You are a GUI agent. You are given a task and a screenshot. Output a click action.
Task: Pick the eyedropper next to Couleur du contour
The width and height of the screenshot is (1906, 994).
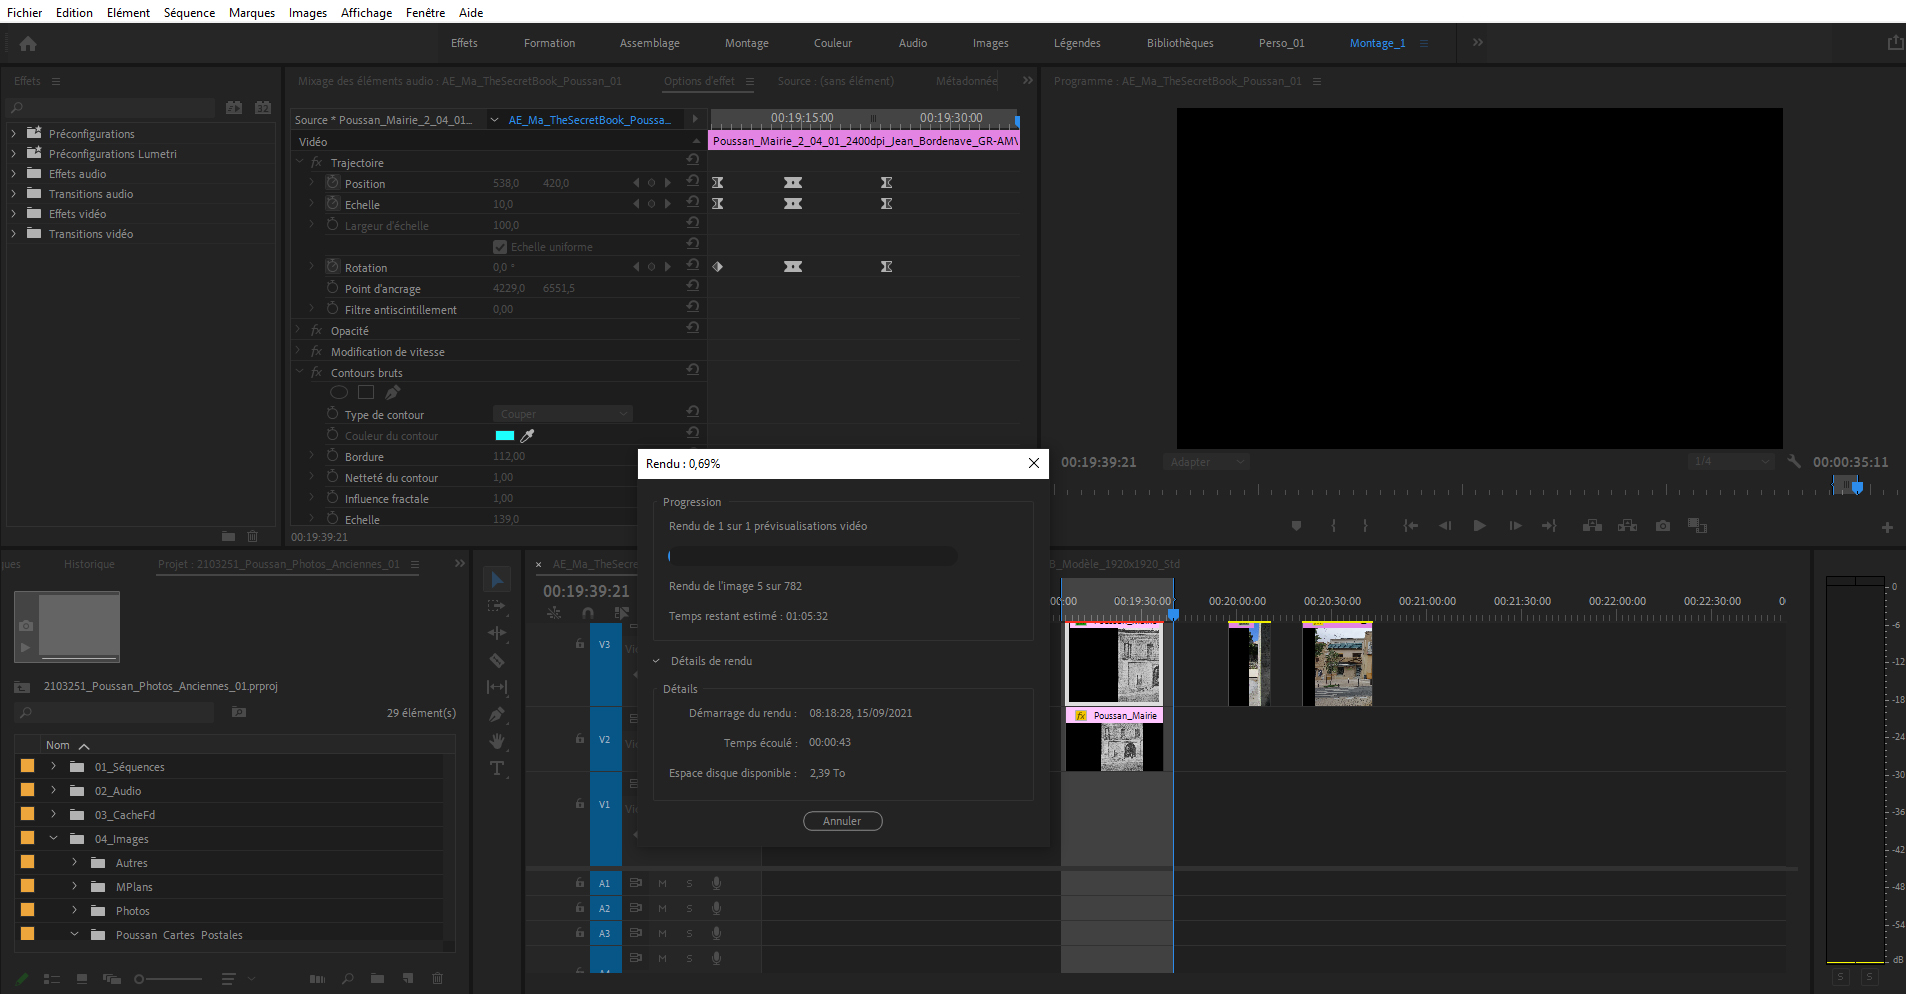click(528, 436)
